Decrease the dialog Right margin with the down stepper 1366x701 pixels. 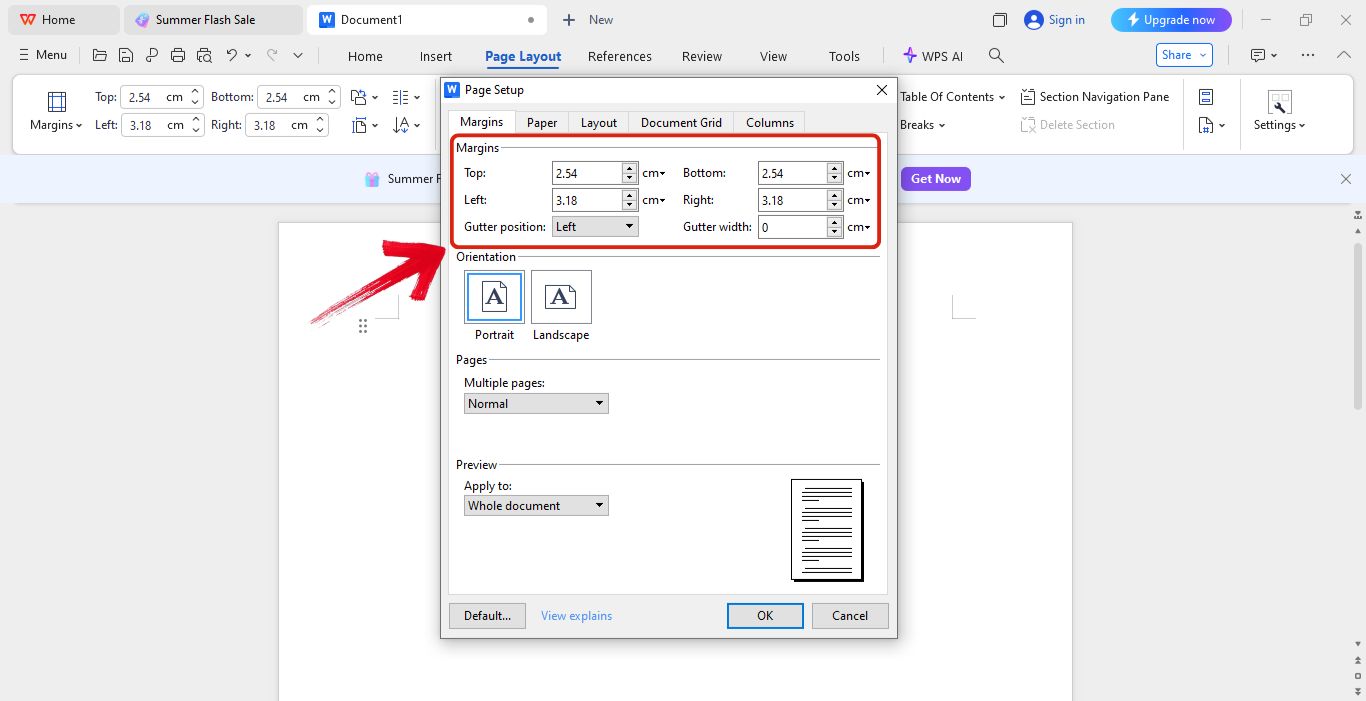click(834, 205)
